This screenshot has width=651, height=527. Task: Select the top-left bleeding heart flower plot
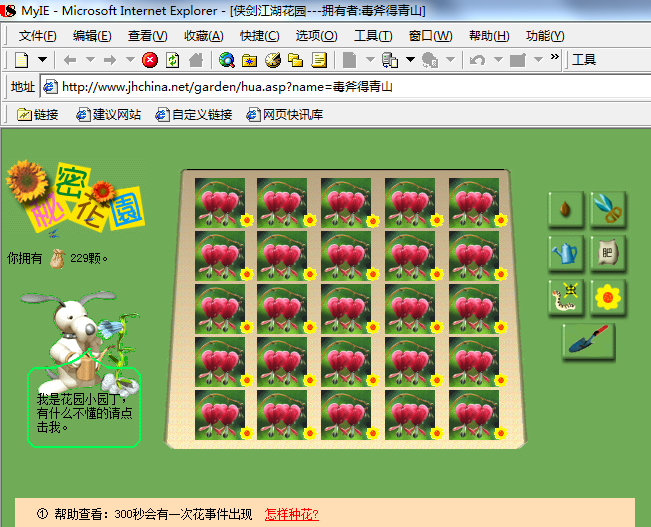(x=220, y=203)
